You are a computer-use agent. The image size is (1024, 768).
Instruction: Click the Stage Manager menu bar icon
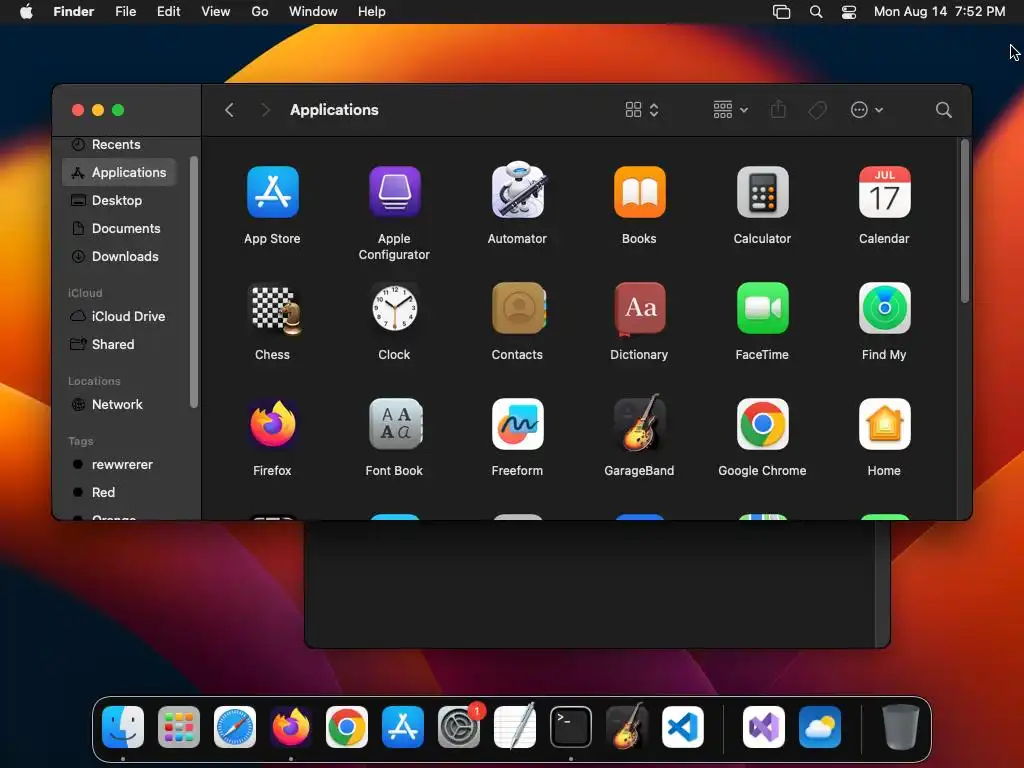pyautogui.click(x=781, y=12)
